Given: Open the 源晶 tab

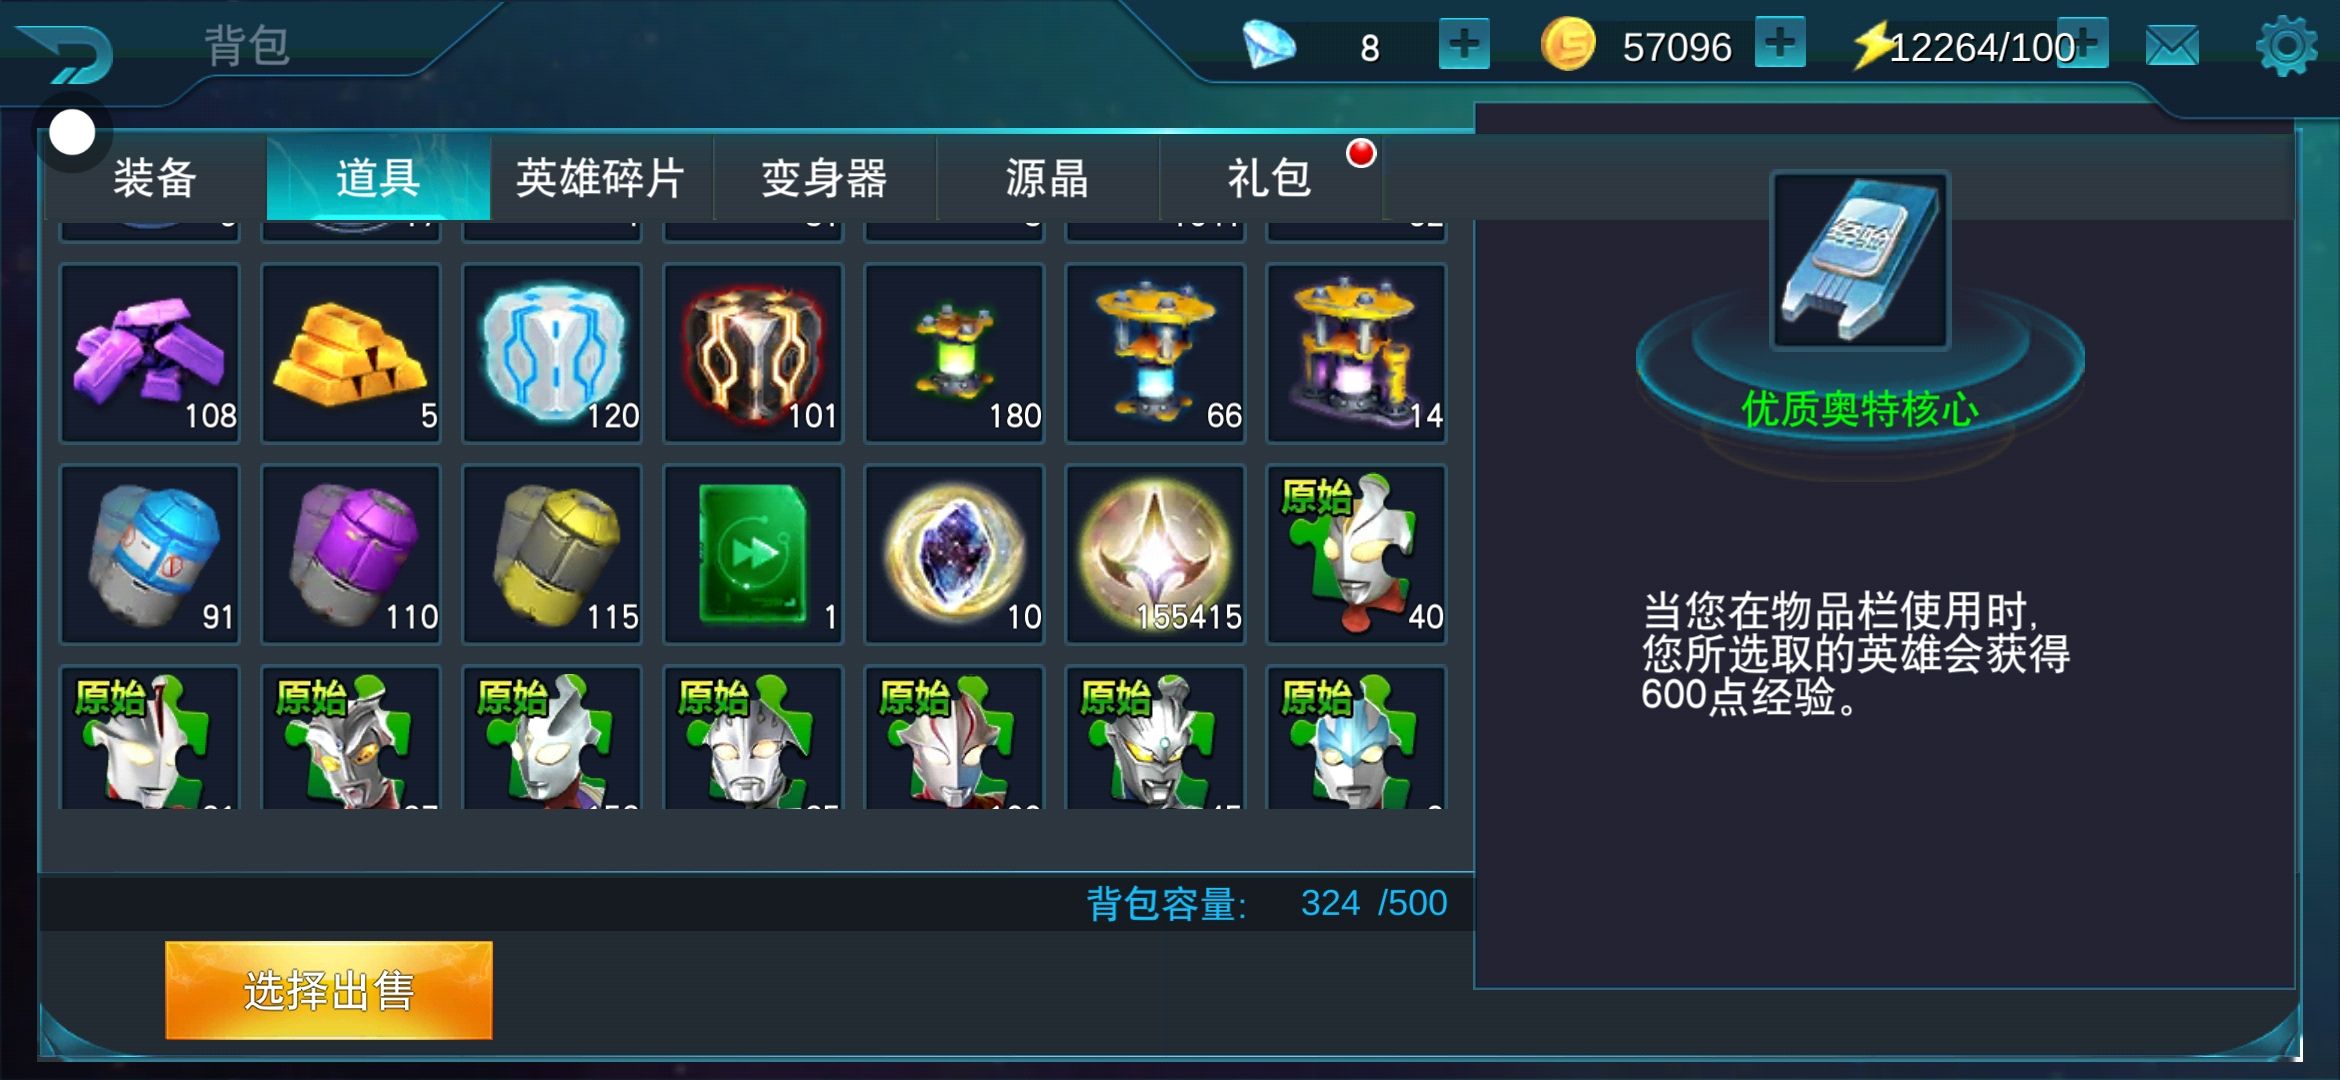Looking at the screenshot, I should tap(1047, 178).
